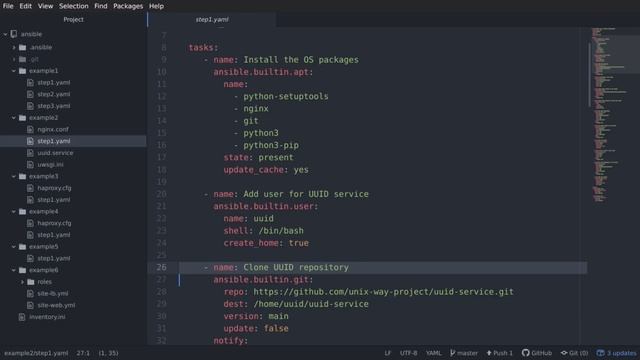Image resolution: width=640 pixels, height=360 pixels.
Task: Open site-web.yml file
Action: coord(56,305)
